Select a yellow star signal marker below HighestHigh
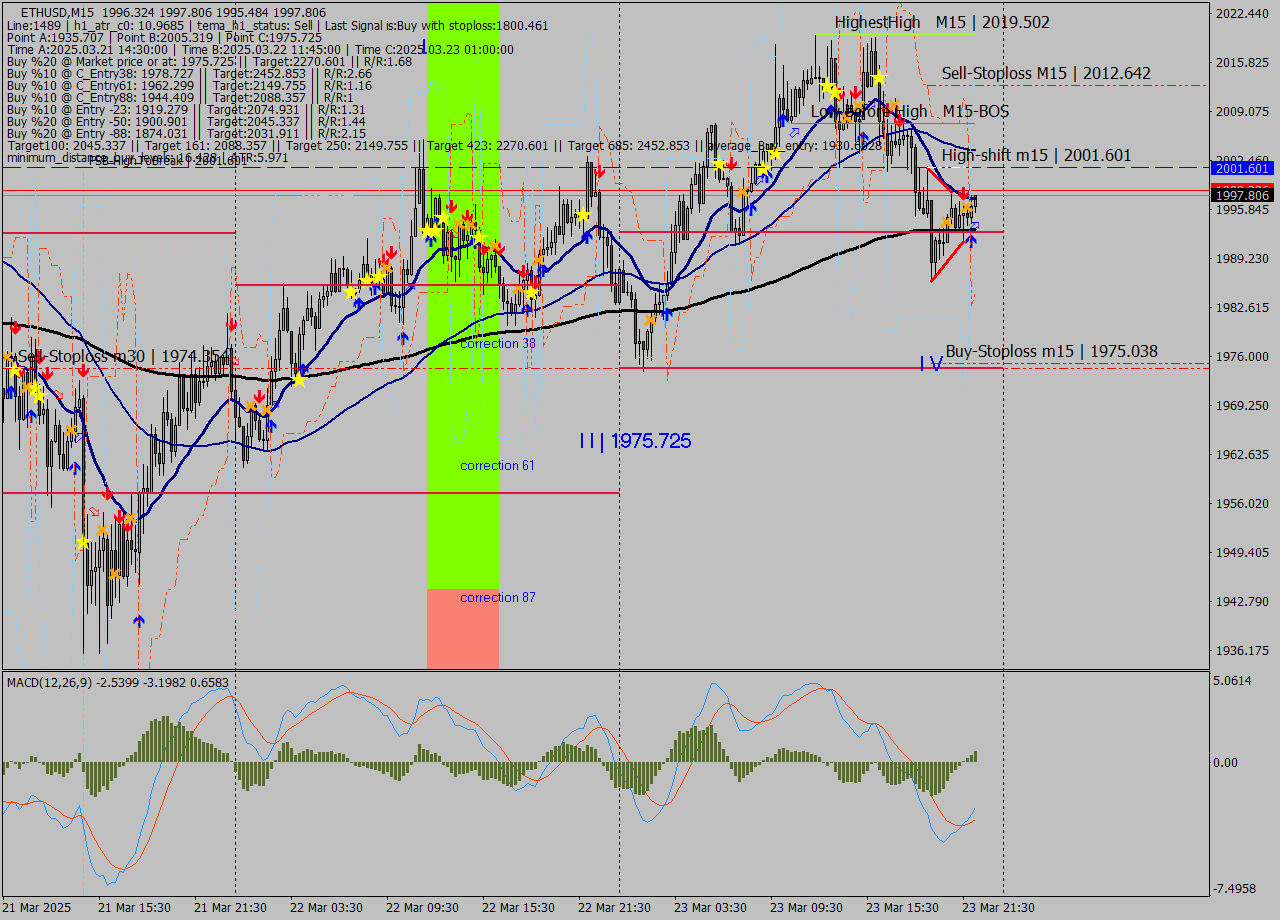The width and height of the screenshot is (1280, 920). tap(878, 78)
